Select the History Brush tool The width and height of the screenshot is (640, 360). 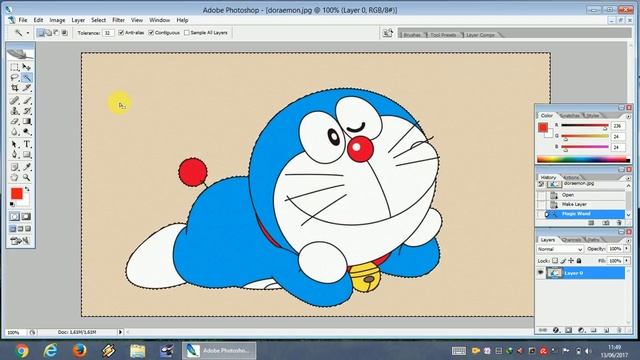coord(27,111)
